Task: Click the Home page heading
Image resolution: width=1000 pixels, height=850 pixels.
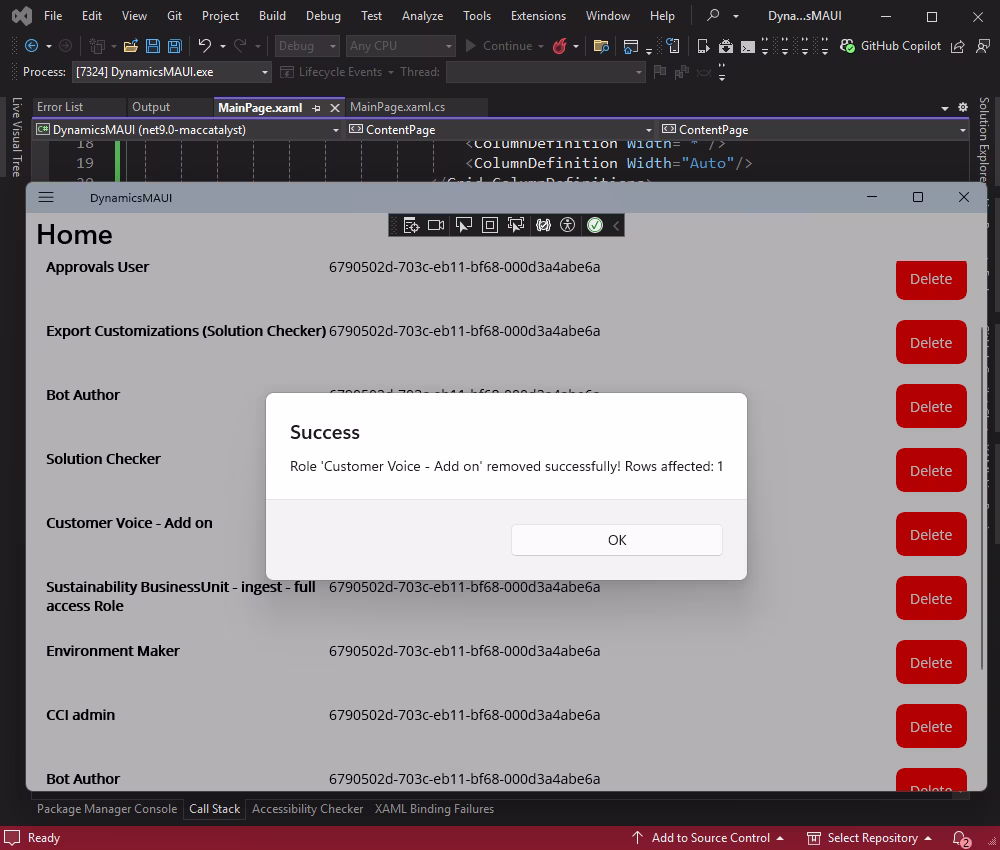Action: (75, 235)
